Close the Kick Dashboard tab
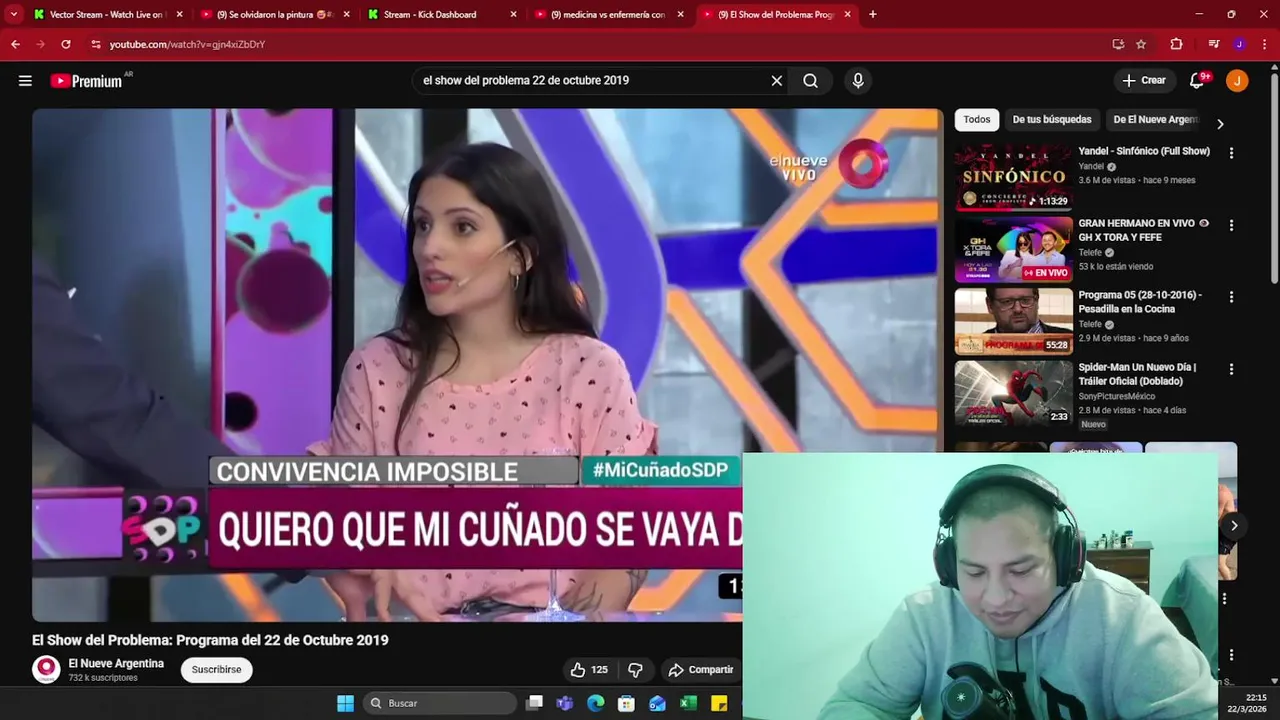Viewport: 1280px width, 720px height. (513, 14)
